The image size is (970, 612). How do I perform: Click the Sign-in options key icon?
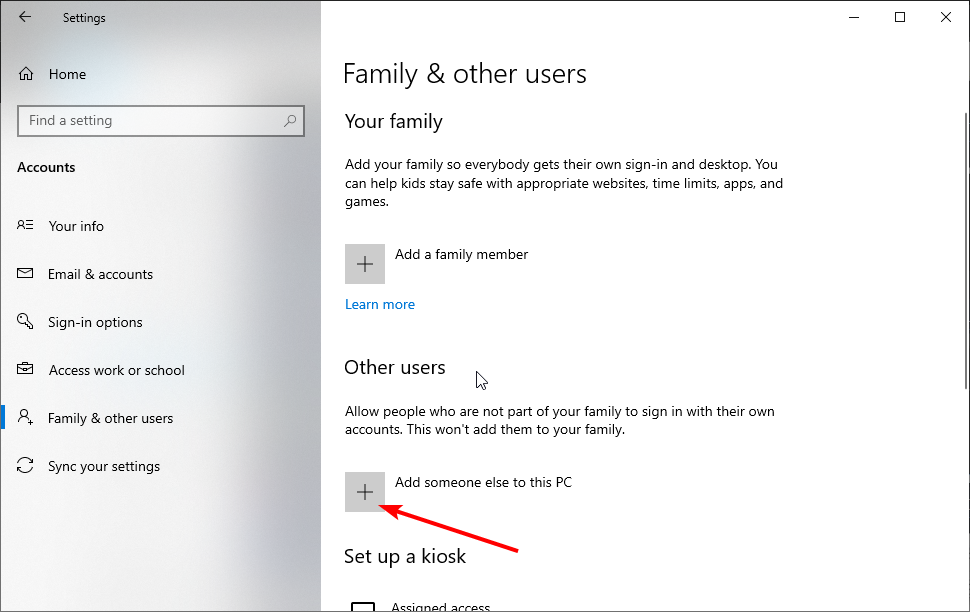(x=25, y=321)
